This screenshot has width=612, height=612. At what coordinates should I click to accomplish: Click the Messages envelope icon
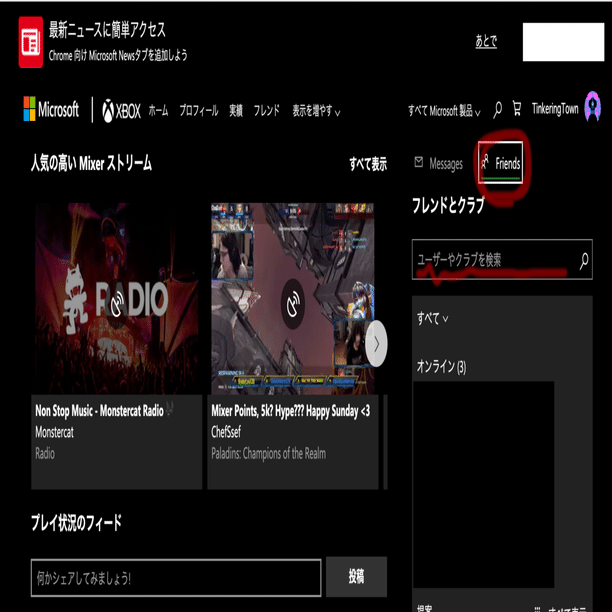pos(419,162)
